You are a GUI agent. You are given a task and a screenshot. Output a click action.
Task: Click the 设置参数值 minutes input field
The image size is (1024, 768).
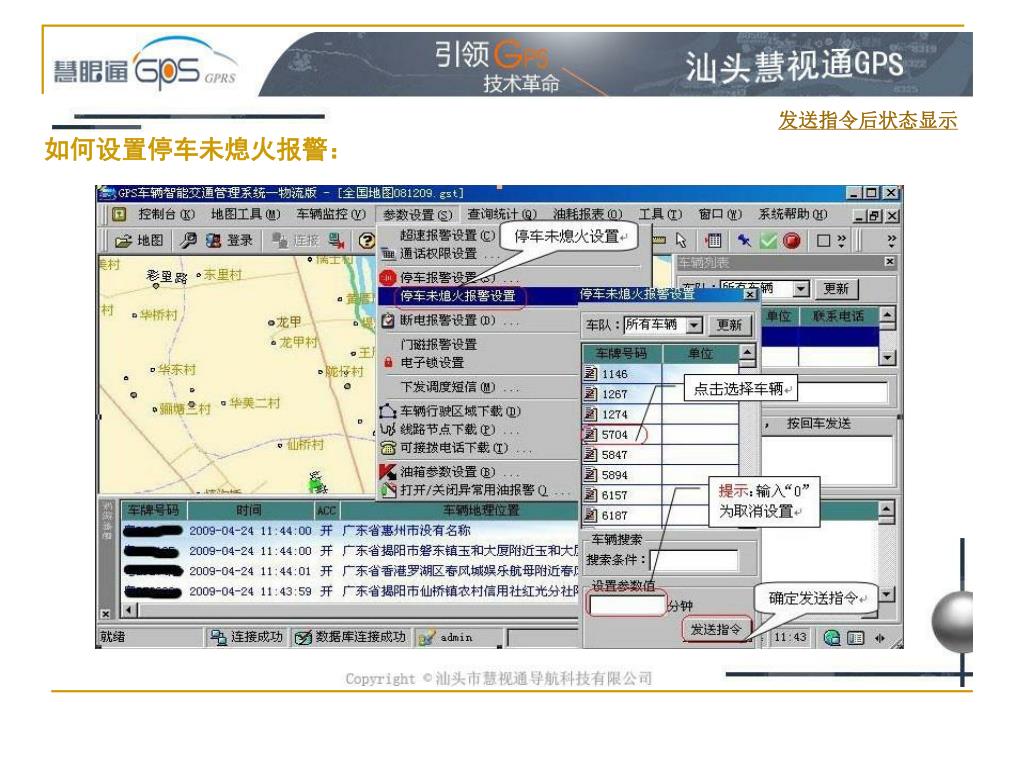[627, 605]
